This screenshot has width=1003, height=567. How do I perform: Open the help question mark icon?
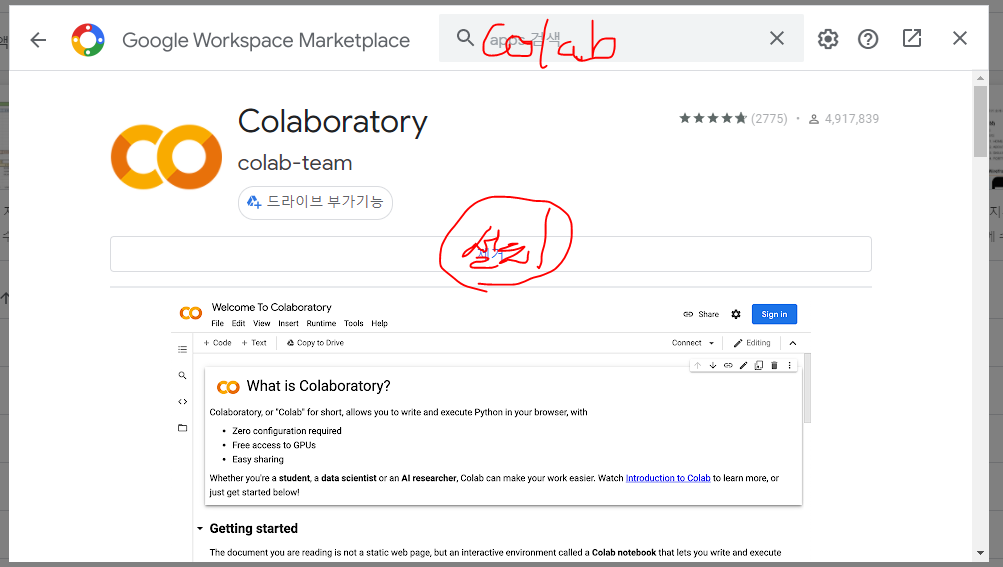point(868,39)
